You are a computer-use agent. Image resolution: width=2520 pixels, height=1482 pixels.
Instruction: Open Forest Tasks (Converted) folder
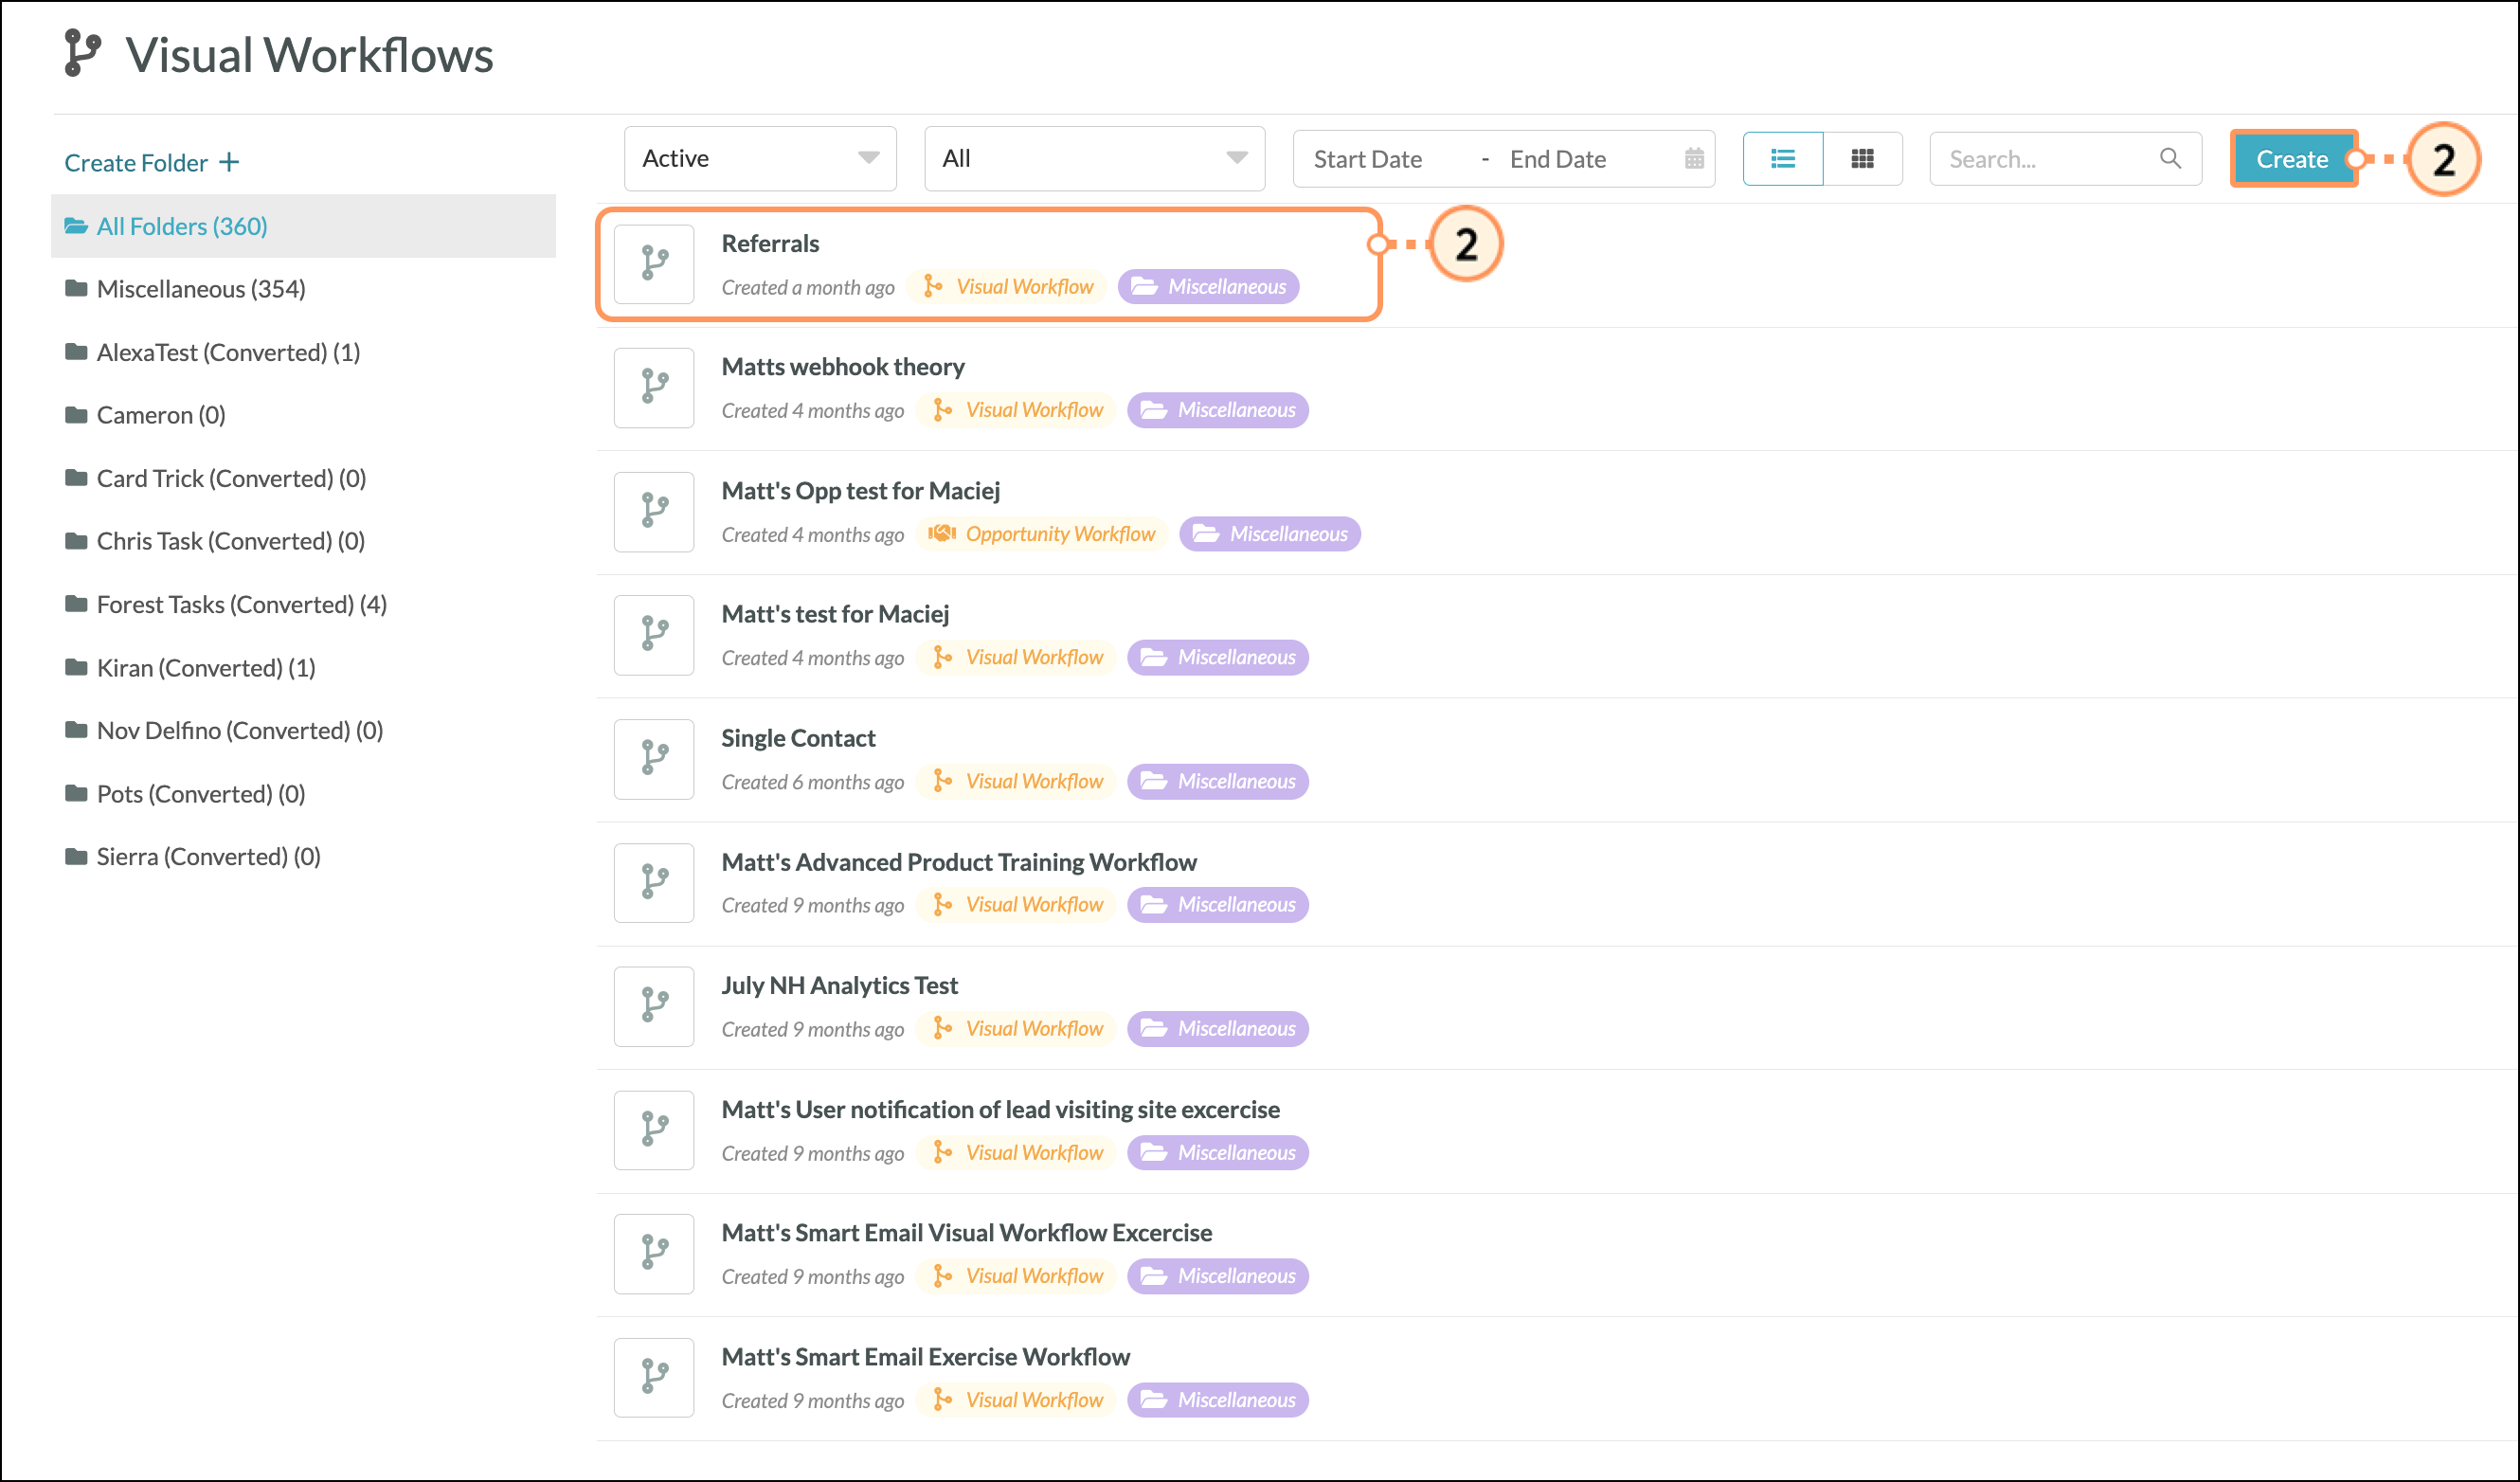tap(241, 604)
